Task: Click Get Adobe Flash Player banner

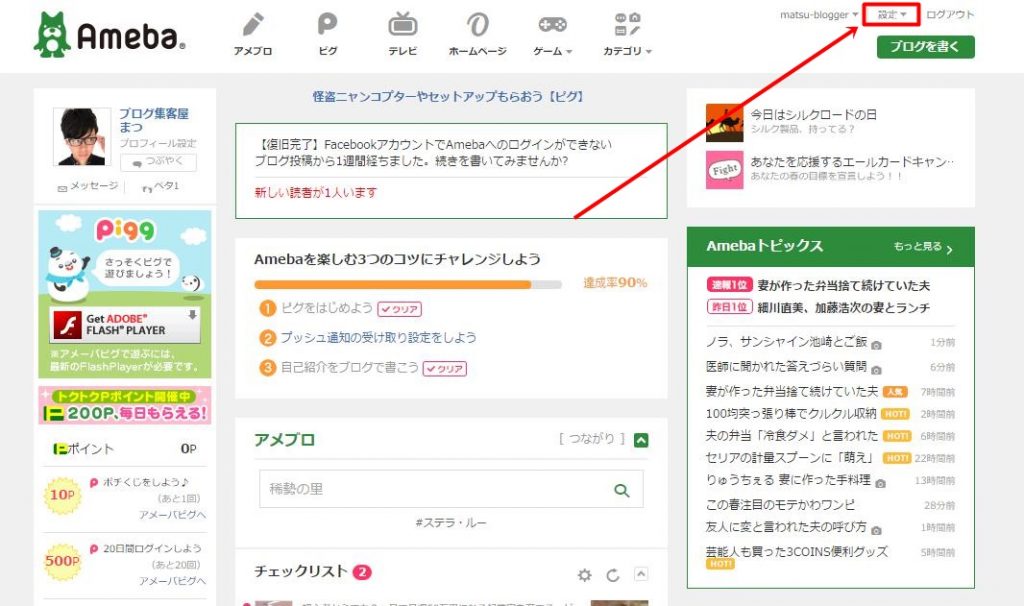Action: 125,325
